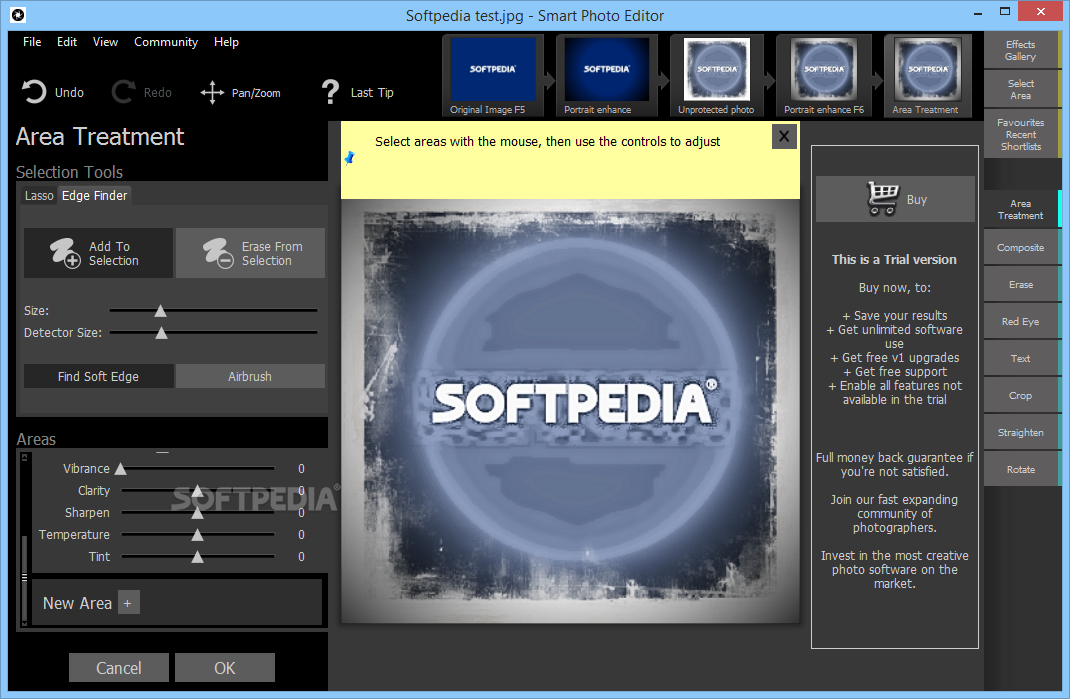Select Area Treatment in right sidebar
This screenshot has height=699, width=1070.
coord(1021,210)
